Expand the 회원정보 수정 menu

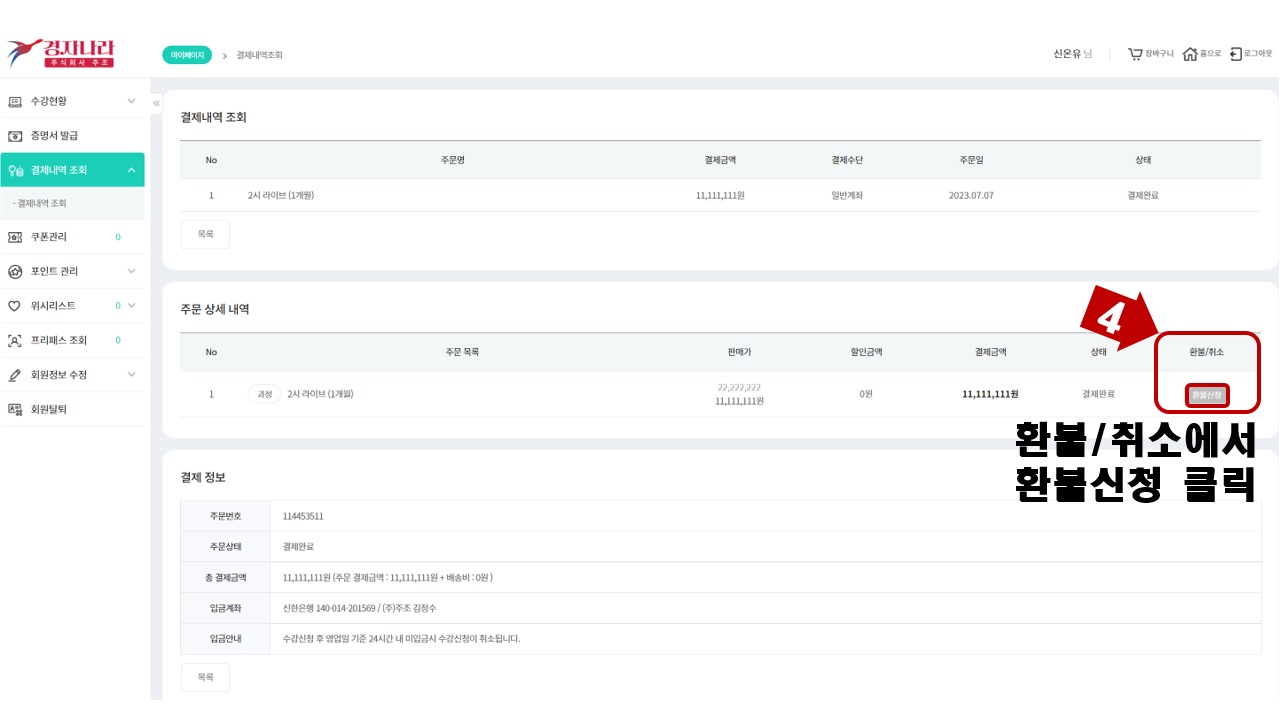(x=131, y=375)
